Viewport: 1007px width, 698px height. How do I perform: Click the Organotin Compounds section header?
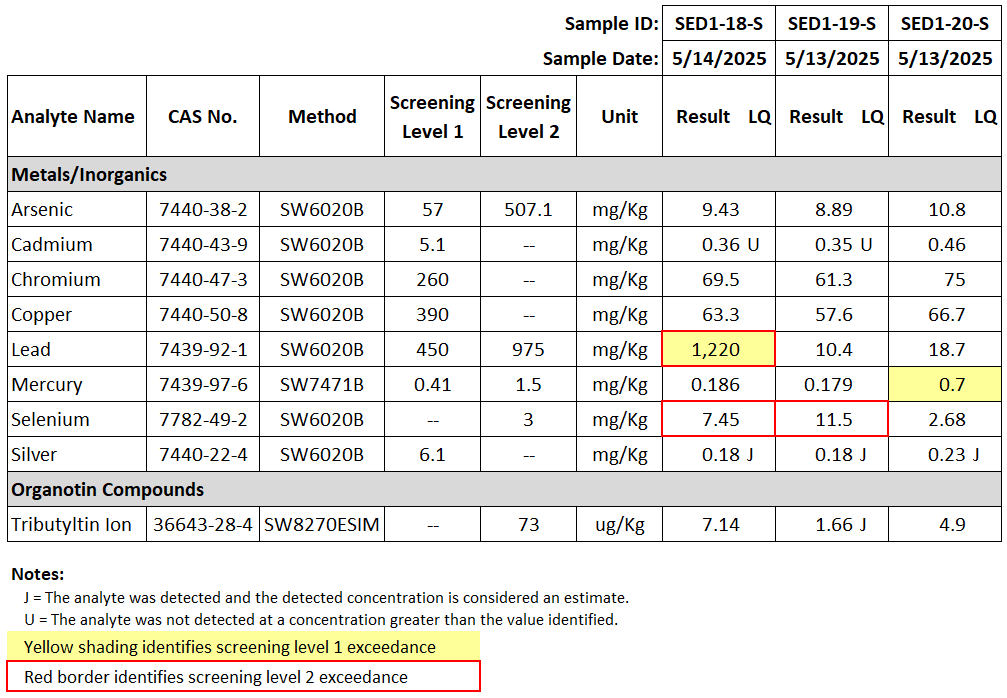click(x=110, y=489)
